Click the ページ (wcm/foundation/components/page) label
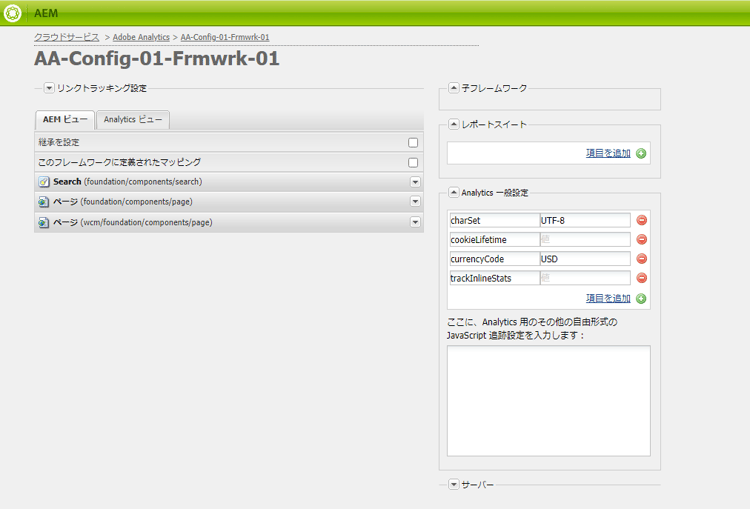 [x=133, y=222]
